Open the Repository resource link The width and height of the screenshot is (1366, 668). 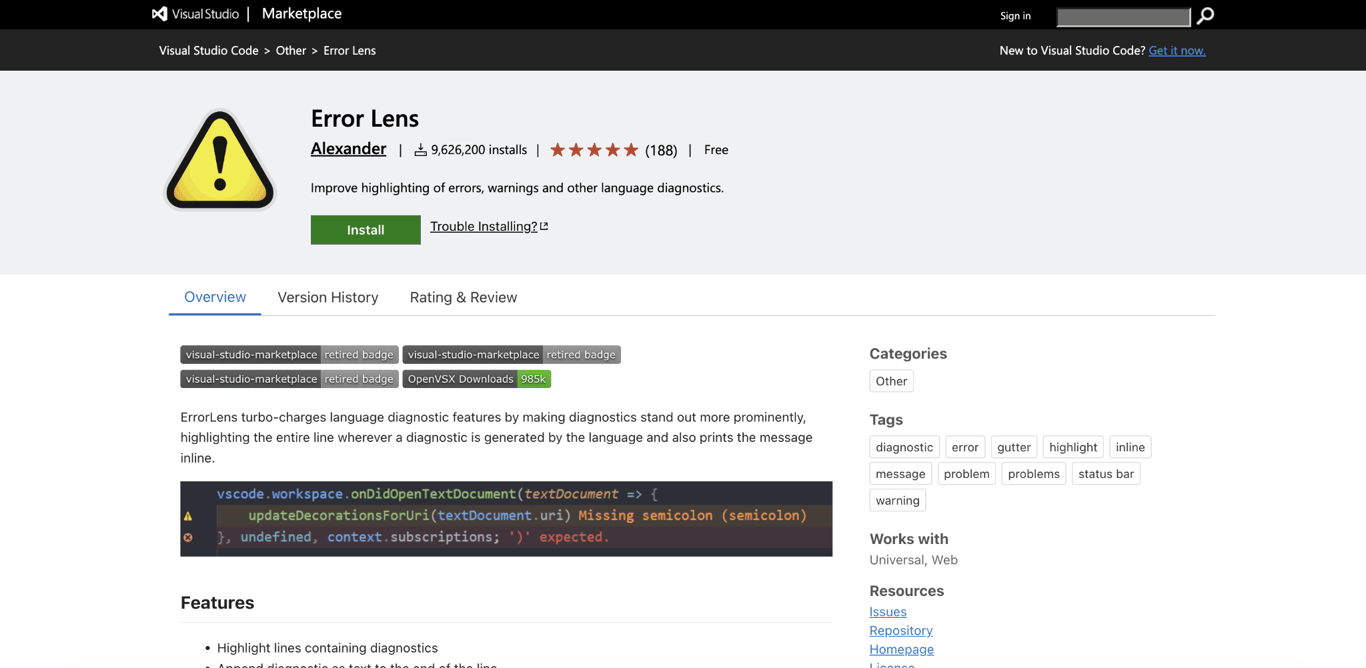coord(901,631)
